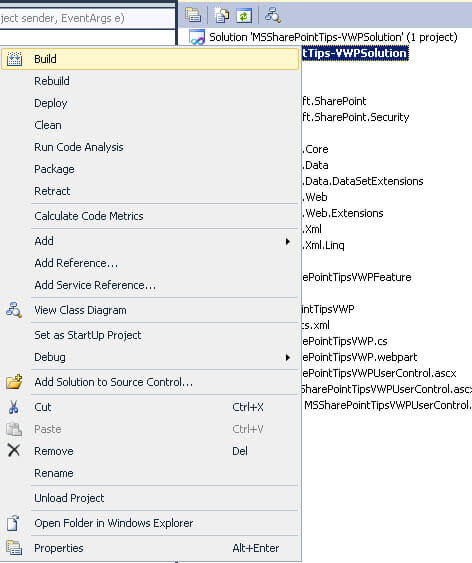The image size is (472, 563).
Task: Select the cs.xml file
Action: [315, 325]
